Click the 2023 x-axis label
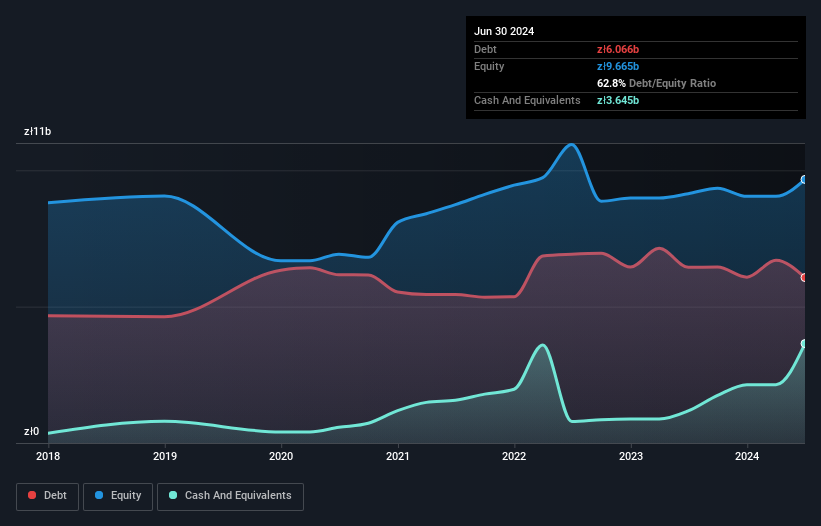 (631, 456)
